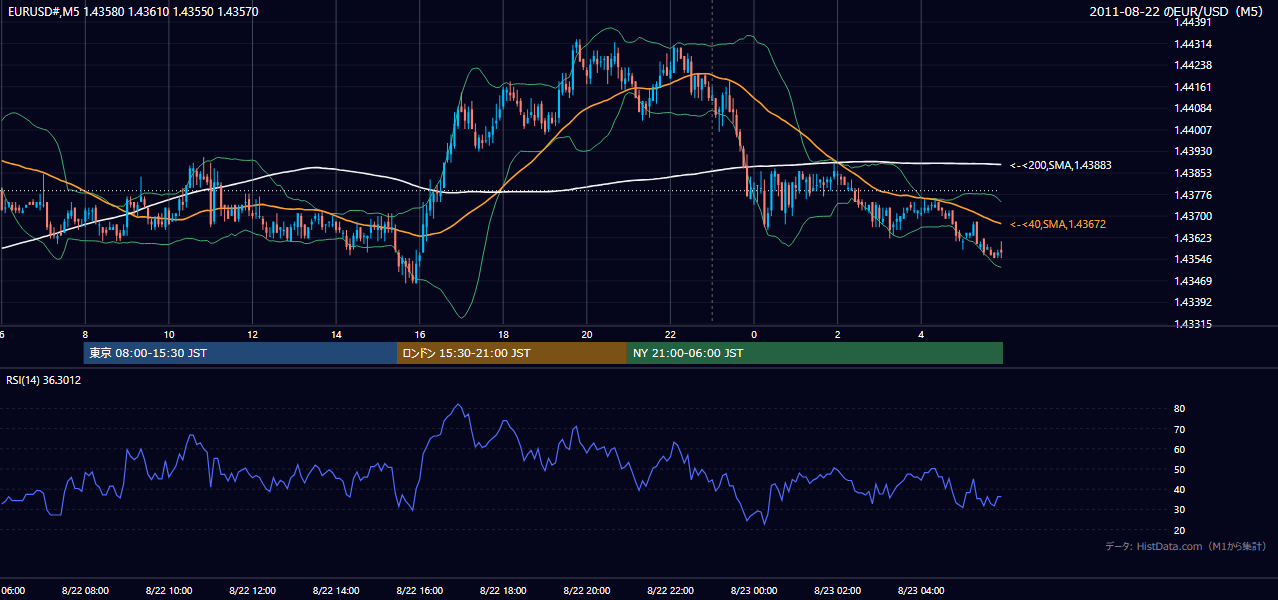Click the RSI 30 level label
Image resolution: width=1278 pixels, height=600 pixels.
[1179, 510]
